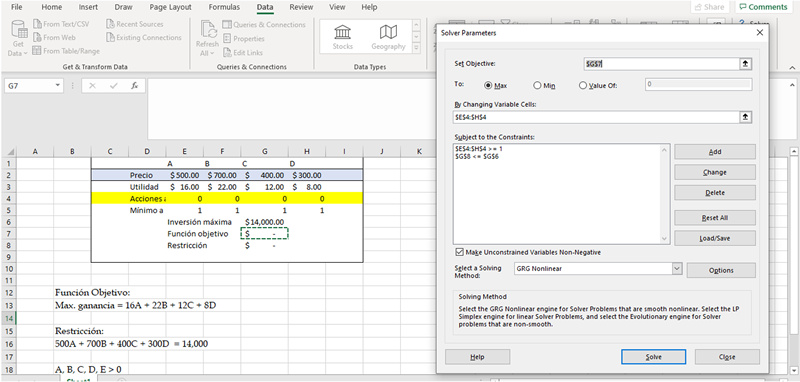Open the Name Box dropdown arrow

(58, 86)
